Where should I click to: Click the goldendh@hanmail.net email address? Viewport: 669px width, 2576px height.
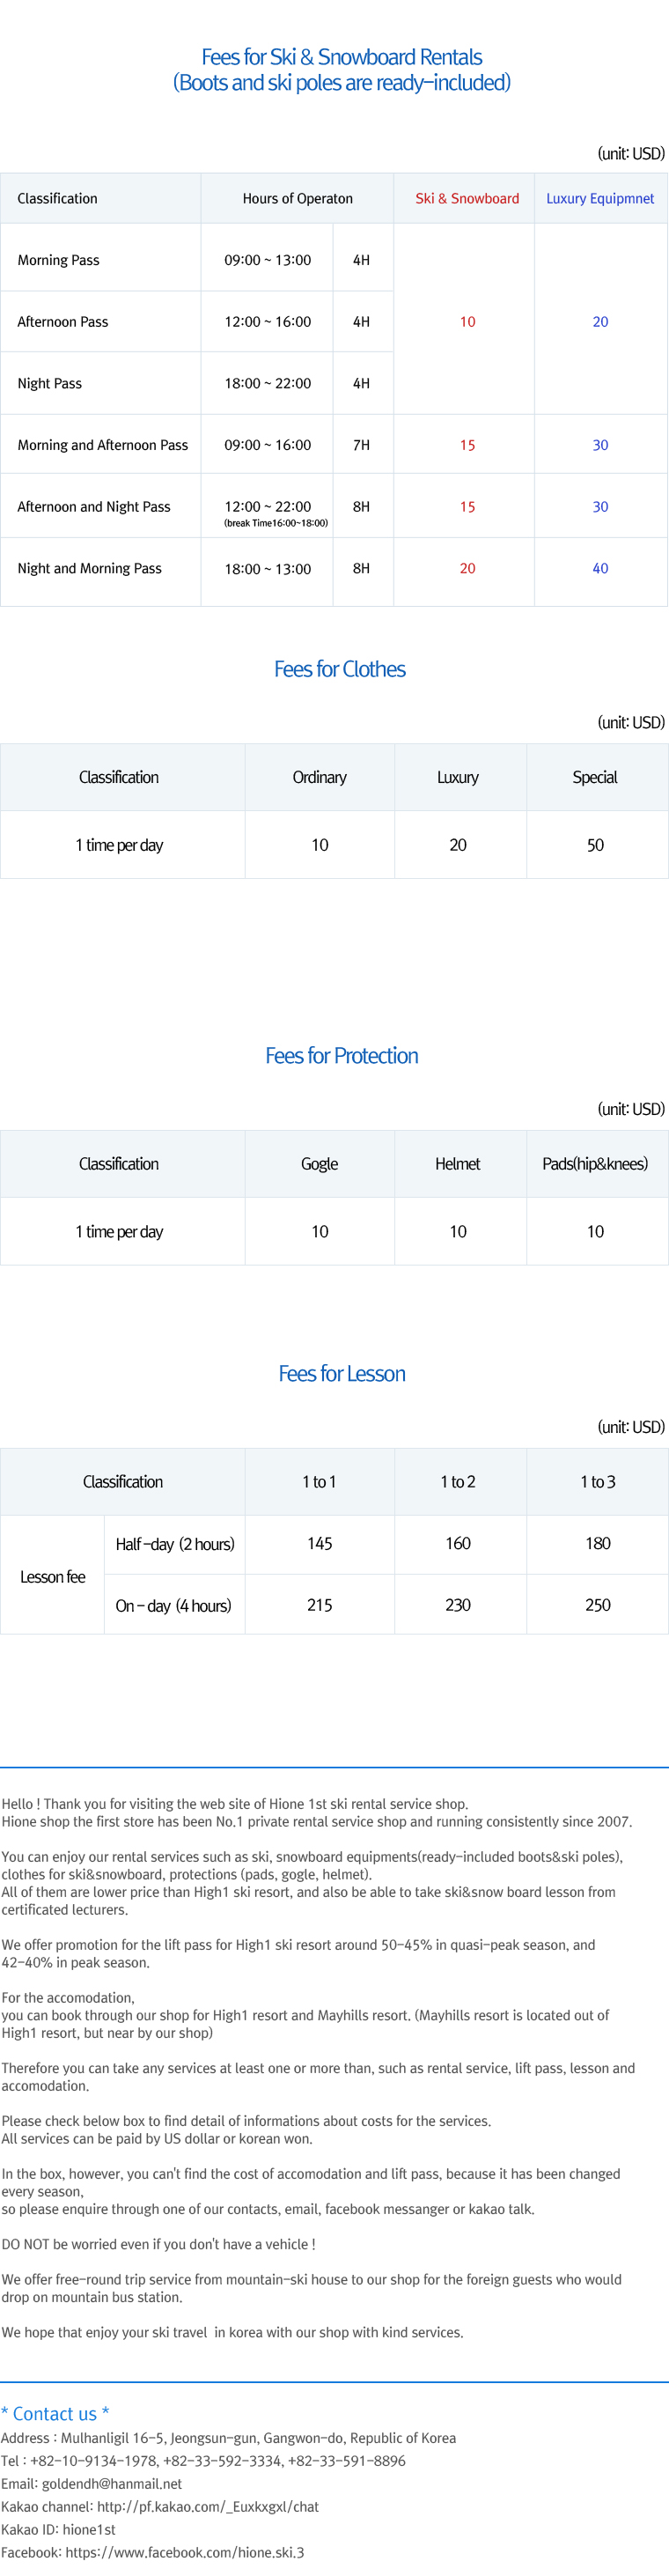[112, 2483]
